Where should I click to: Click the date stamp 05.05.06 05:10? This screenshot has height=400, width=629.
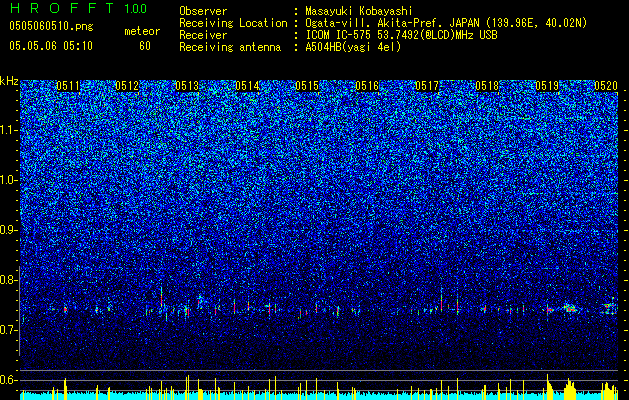(51, 46)
